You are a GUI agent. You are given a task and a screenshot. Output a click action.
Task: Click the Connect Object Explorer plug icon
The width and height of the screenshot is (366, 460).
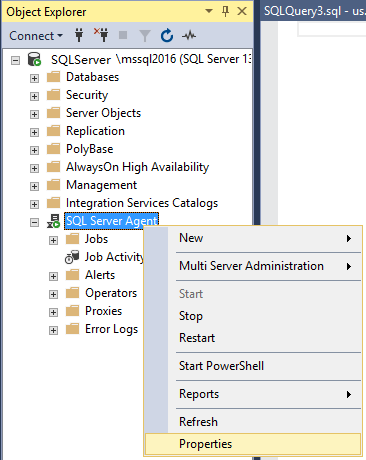click(x=79, y=35)
